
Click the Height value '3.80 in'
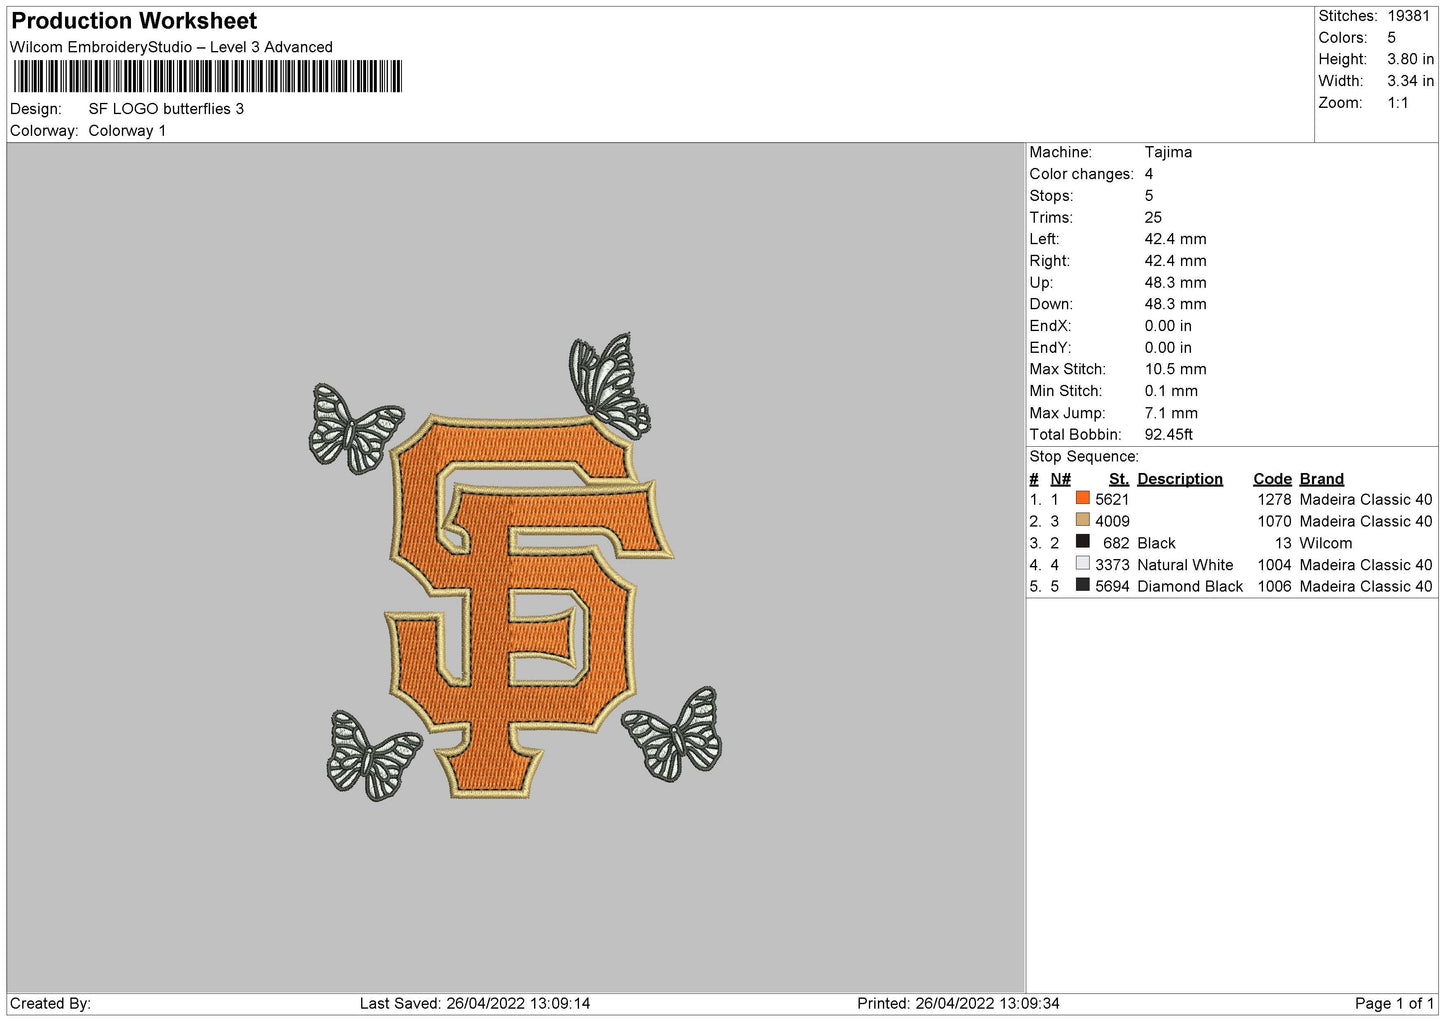click(1410, 59)
